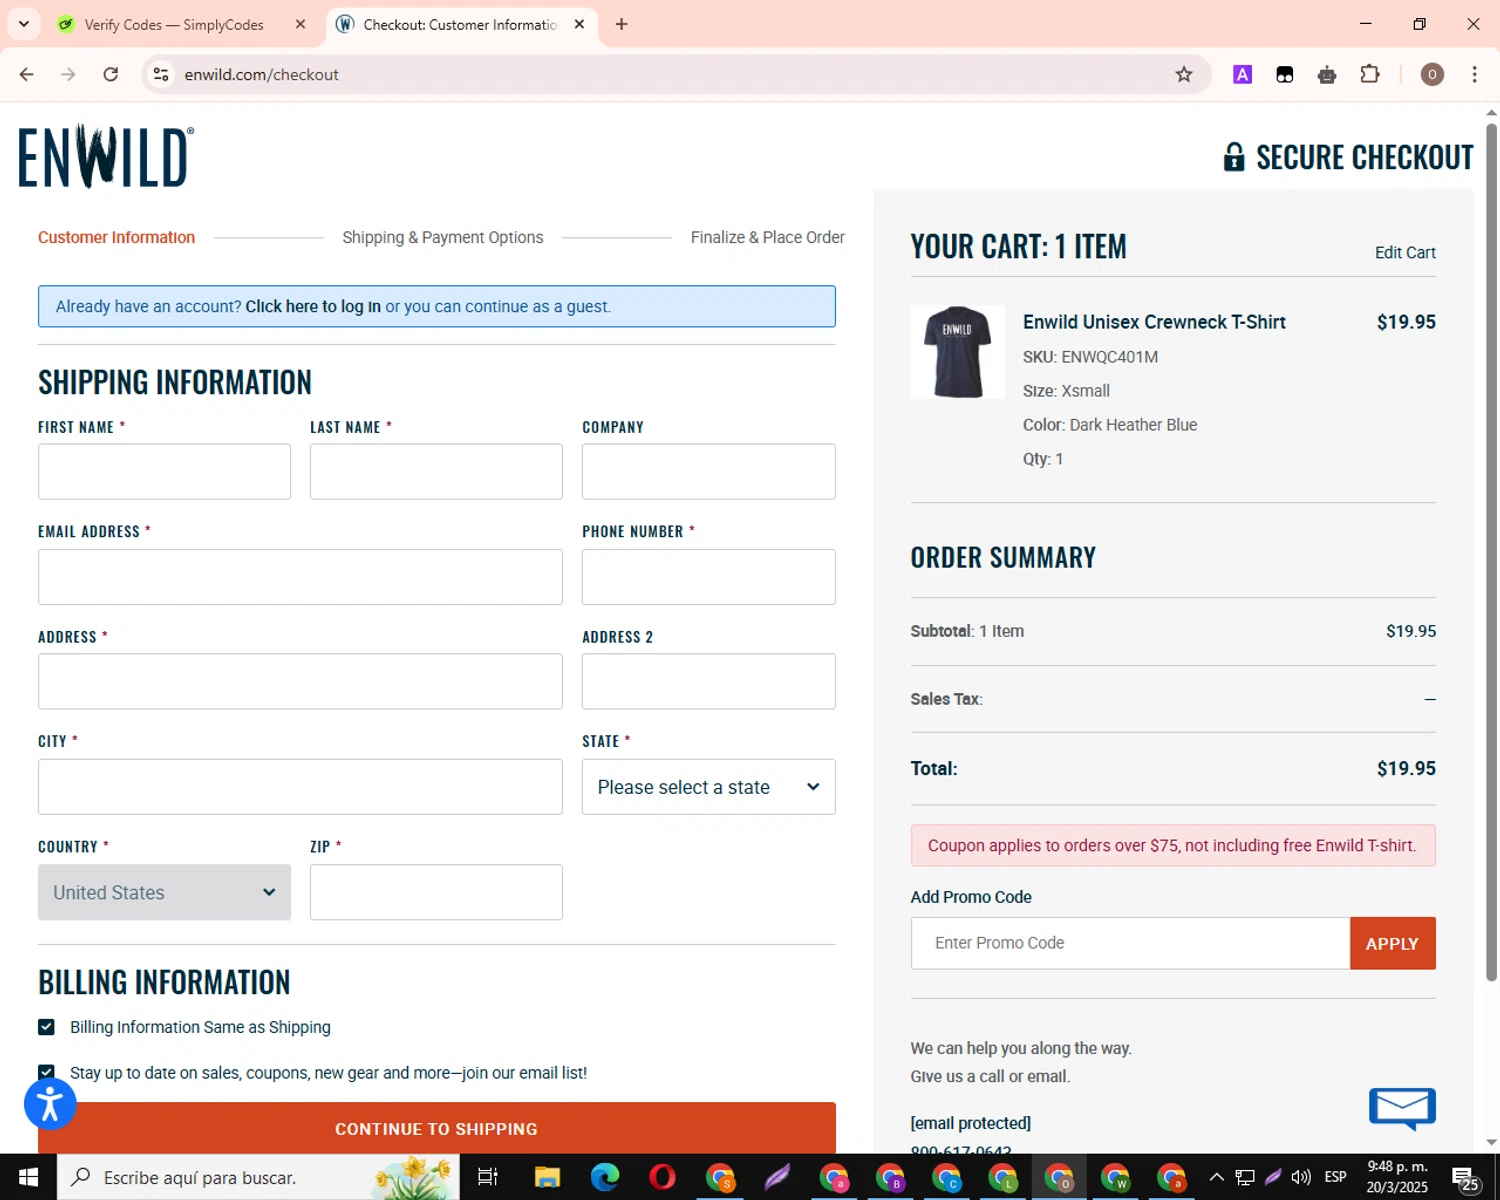Open the Country dropdown showing United States
1500x1200 pixels.
[164, 892]
